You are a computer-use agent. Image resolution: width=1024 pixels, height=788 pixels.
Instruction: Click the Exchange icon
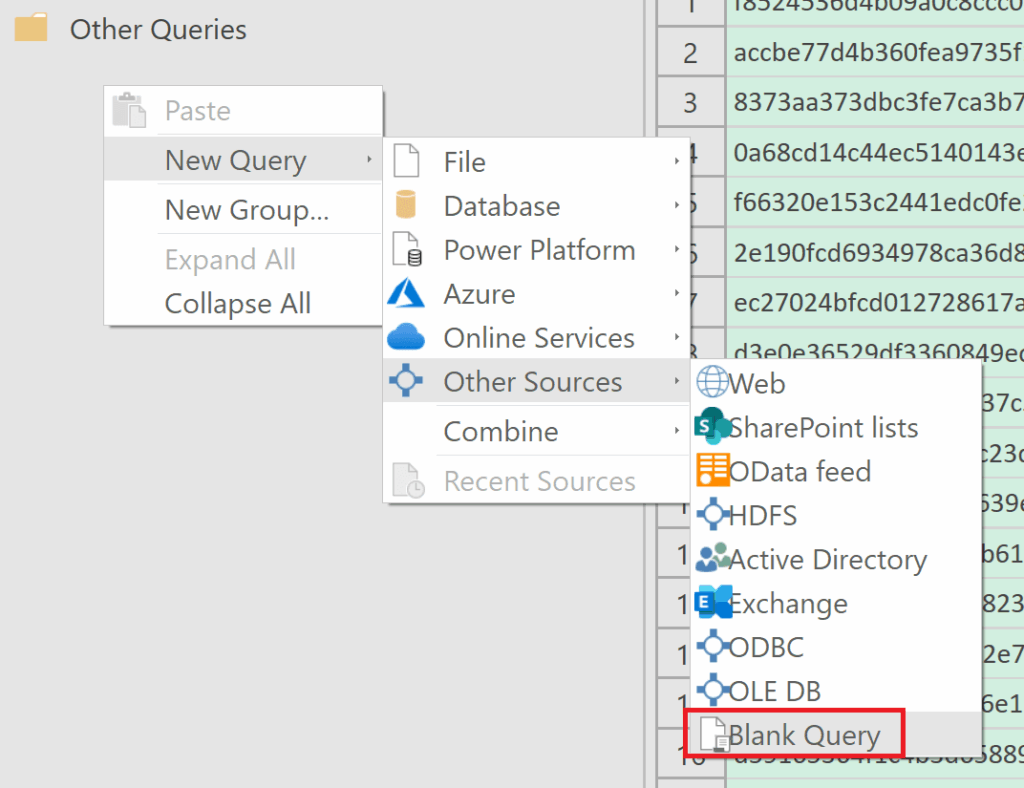click(x=712, y=603)
